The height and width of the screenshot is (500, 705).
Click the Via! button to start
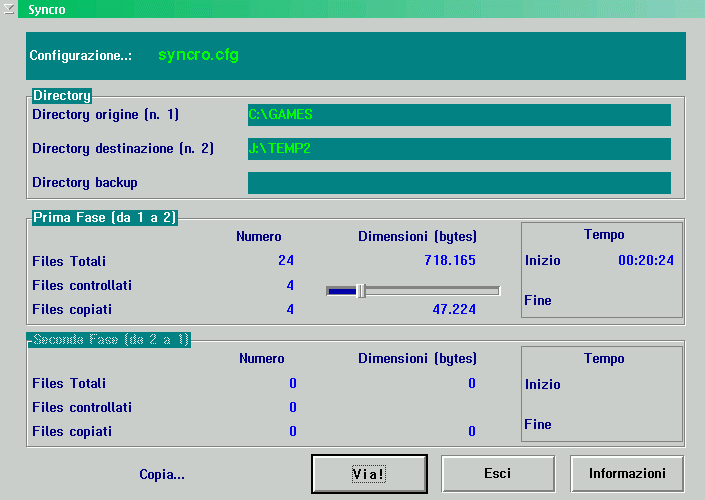pos(369,474)
